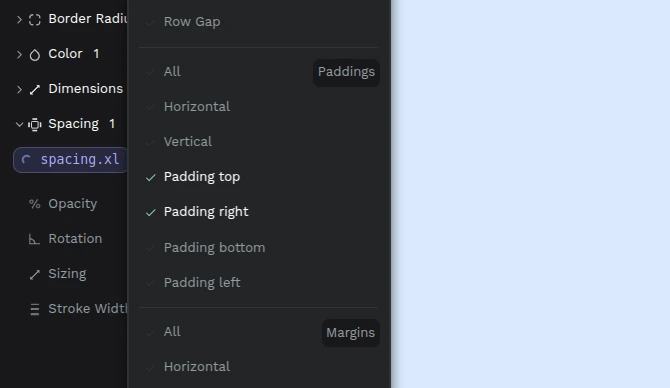Click the Spacing section icon
Image resolution: width=670 pixels, height=388 pixels.
click(x=35, y=124)
